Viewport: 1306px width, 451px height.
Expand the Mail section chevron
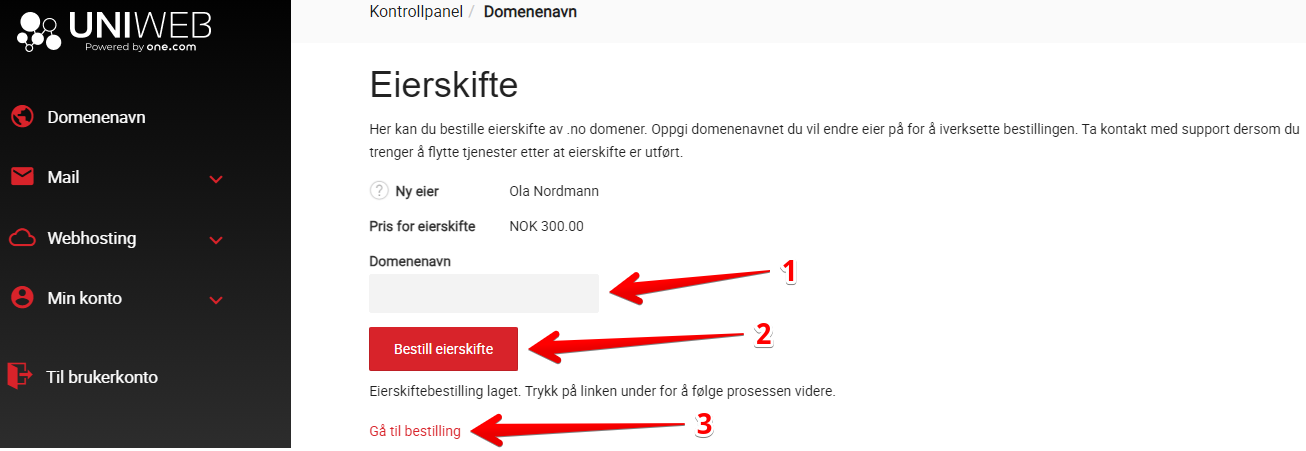216,179
